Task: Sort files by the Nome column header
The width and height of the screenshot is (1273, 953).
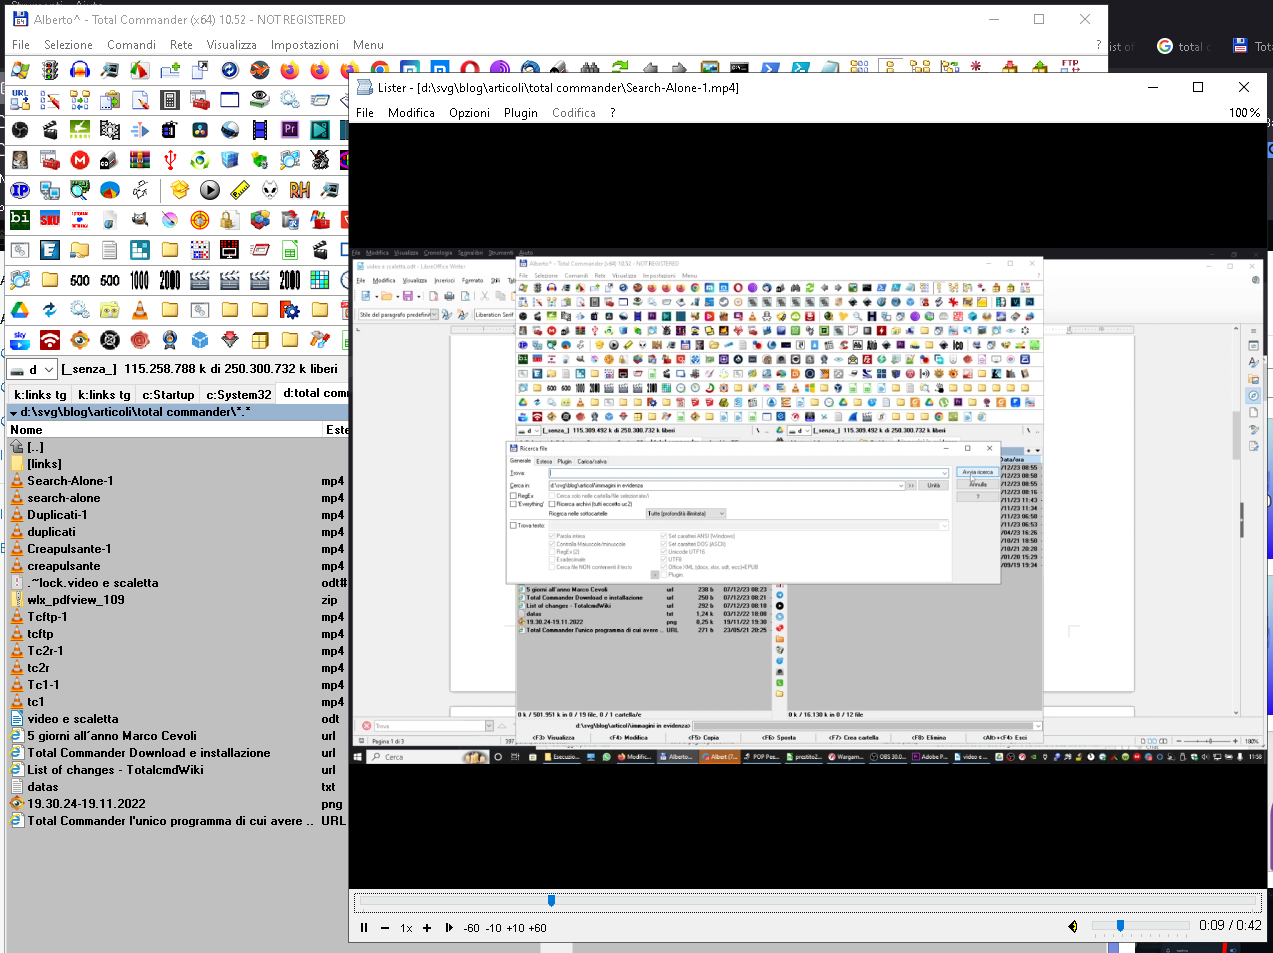Action: [165, 430]
